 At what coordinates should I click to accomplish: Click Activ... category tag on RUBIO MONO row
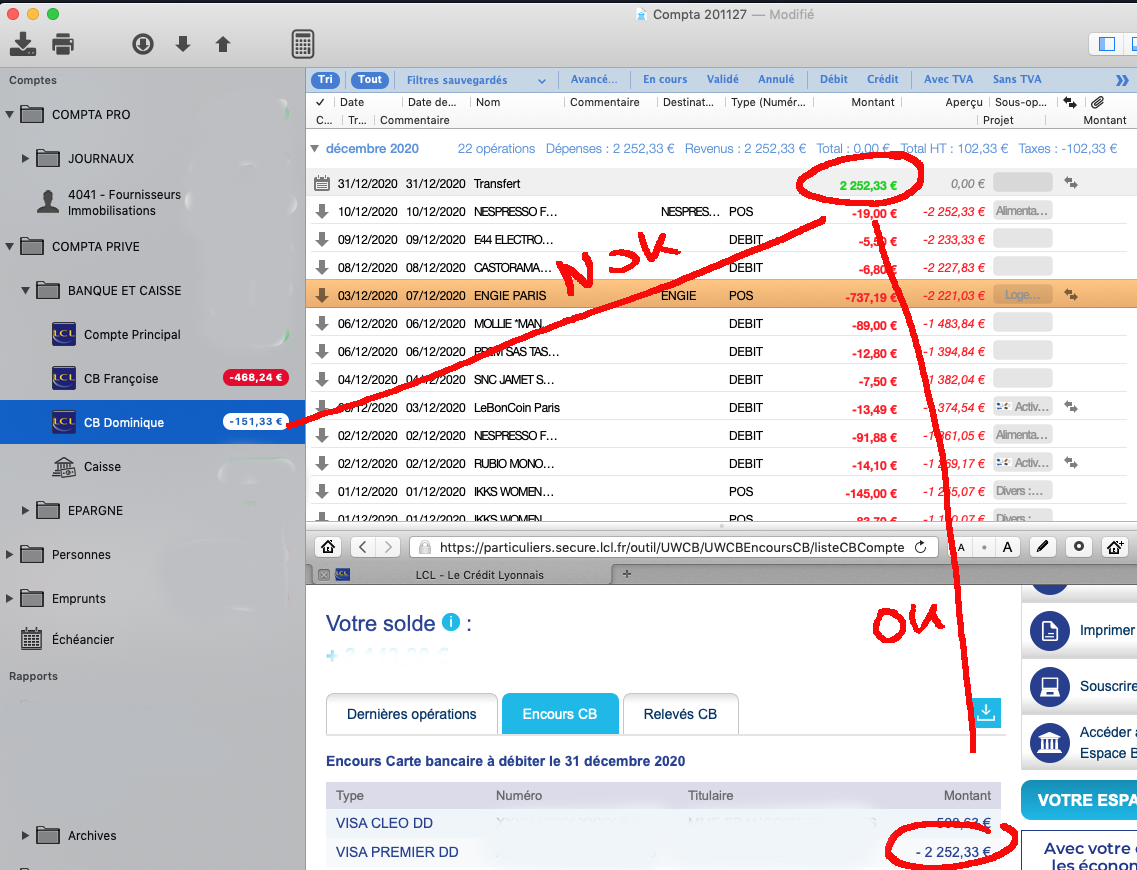(x=1022, y=463)
